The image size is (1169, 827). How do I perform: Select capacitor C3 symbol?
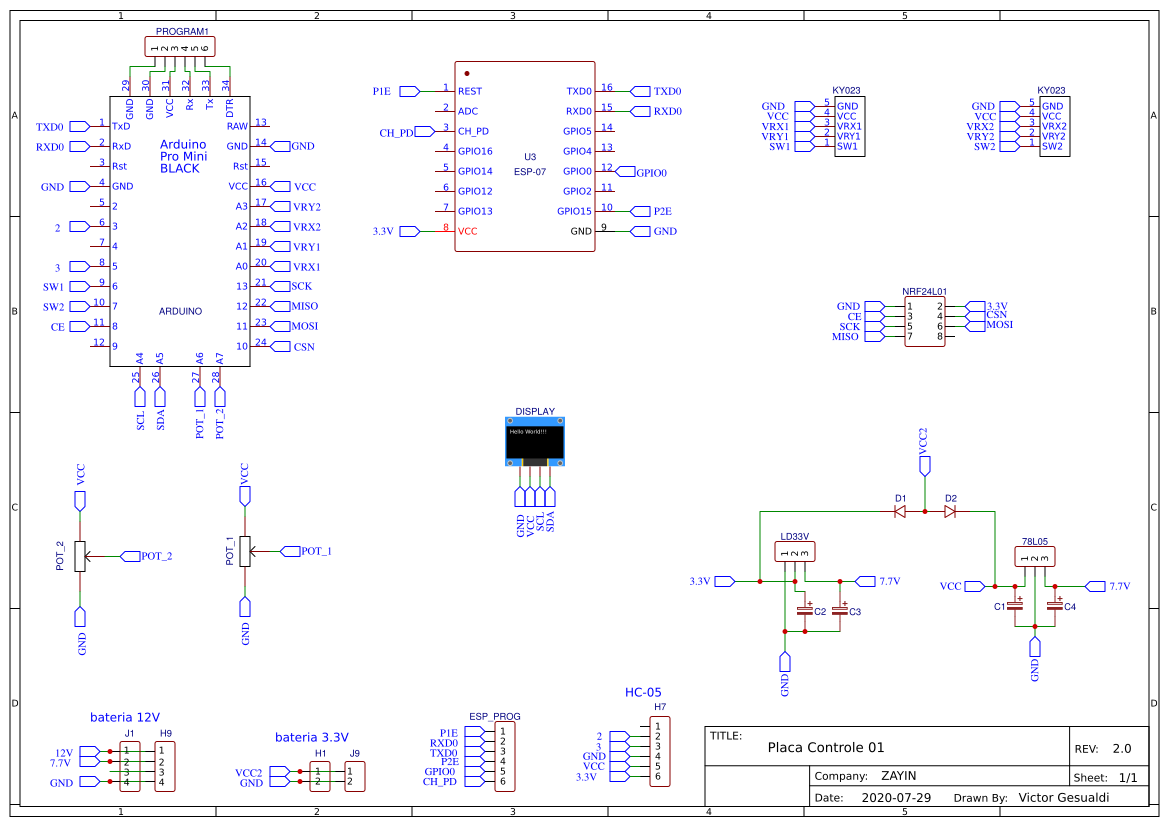click(839, 611)
